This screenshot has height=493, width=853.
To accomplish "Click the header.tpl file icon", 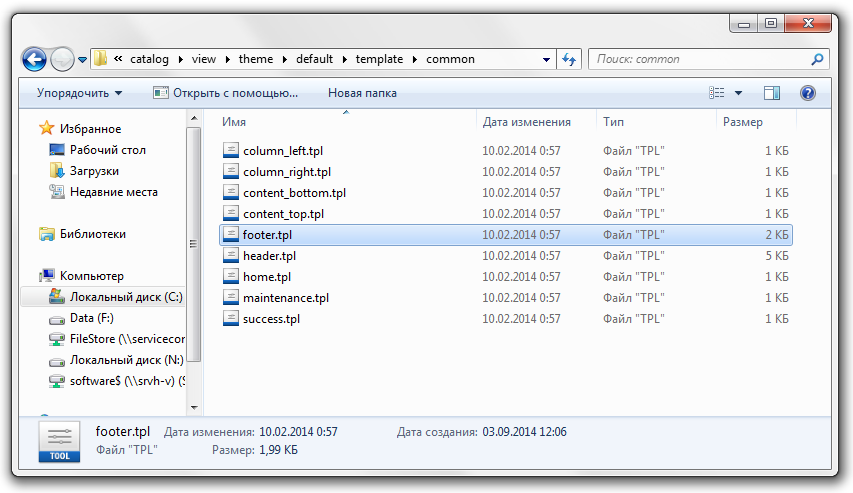I will coord(231,256).
